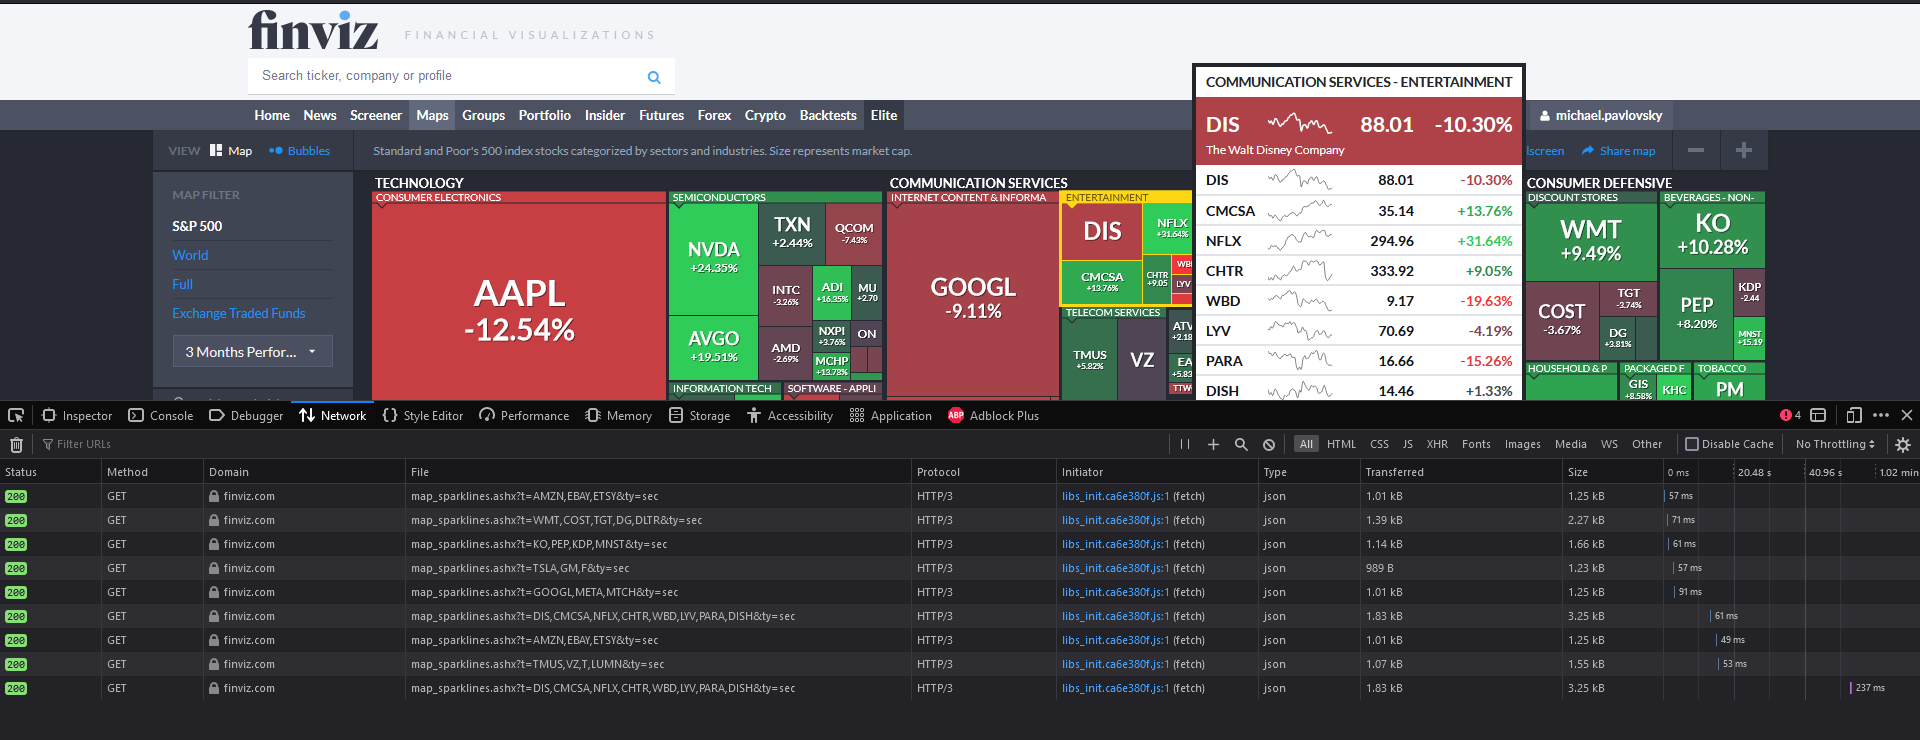The width and height of the screenshot is (1920, 740).
Task: Filter network requests by XHR
Action: [1437, 444]
